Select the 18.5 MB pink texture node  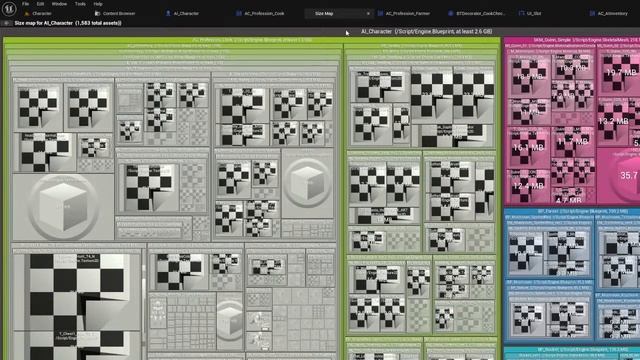point(528,77)
